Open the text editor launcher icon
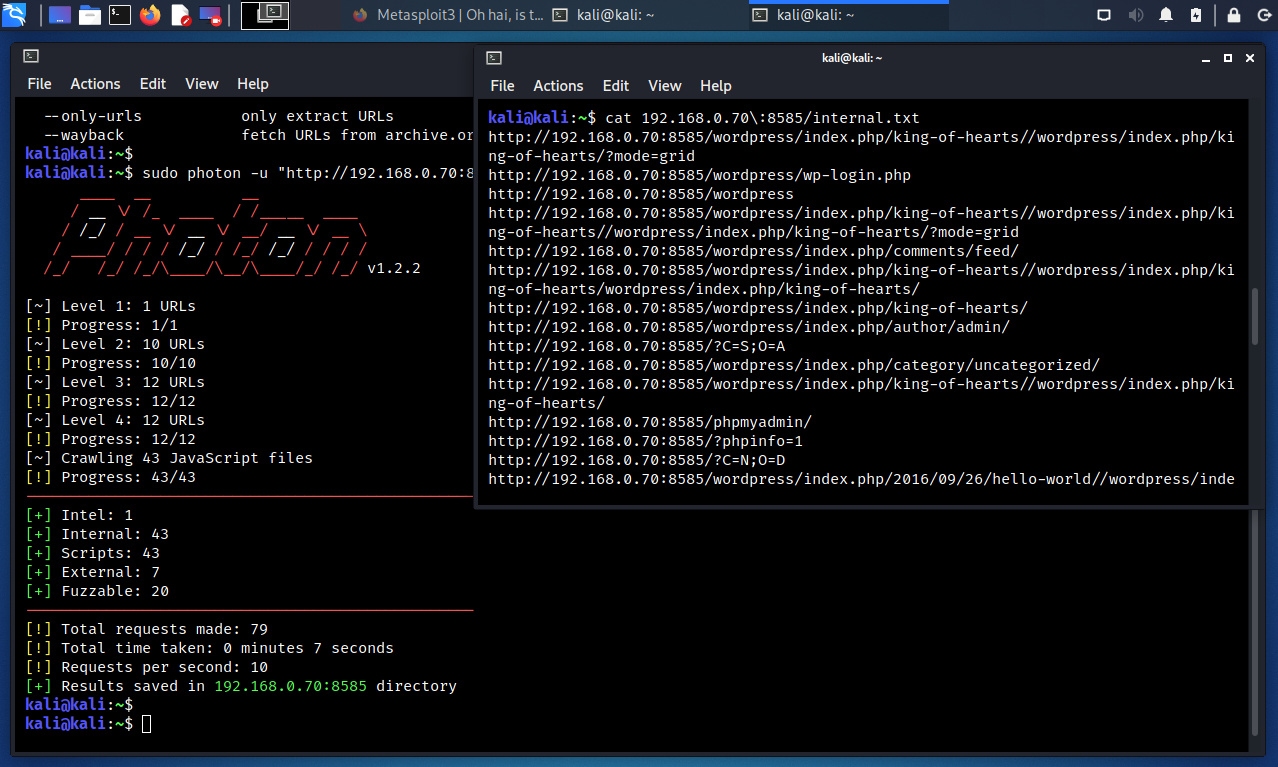This screenshot has width=1278, height=767. [x=180, y=15]
